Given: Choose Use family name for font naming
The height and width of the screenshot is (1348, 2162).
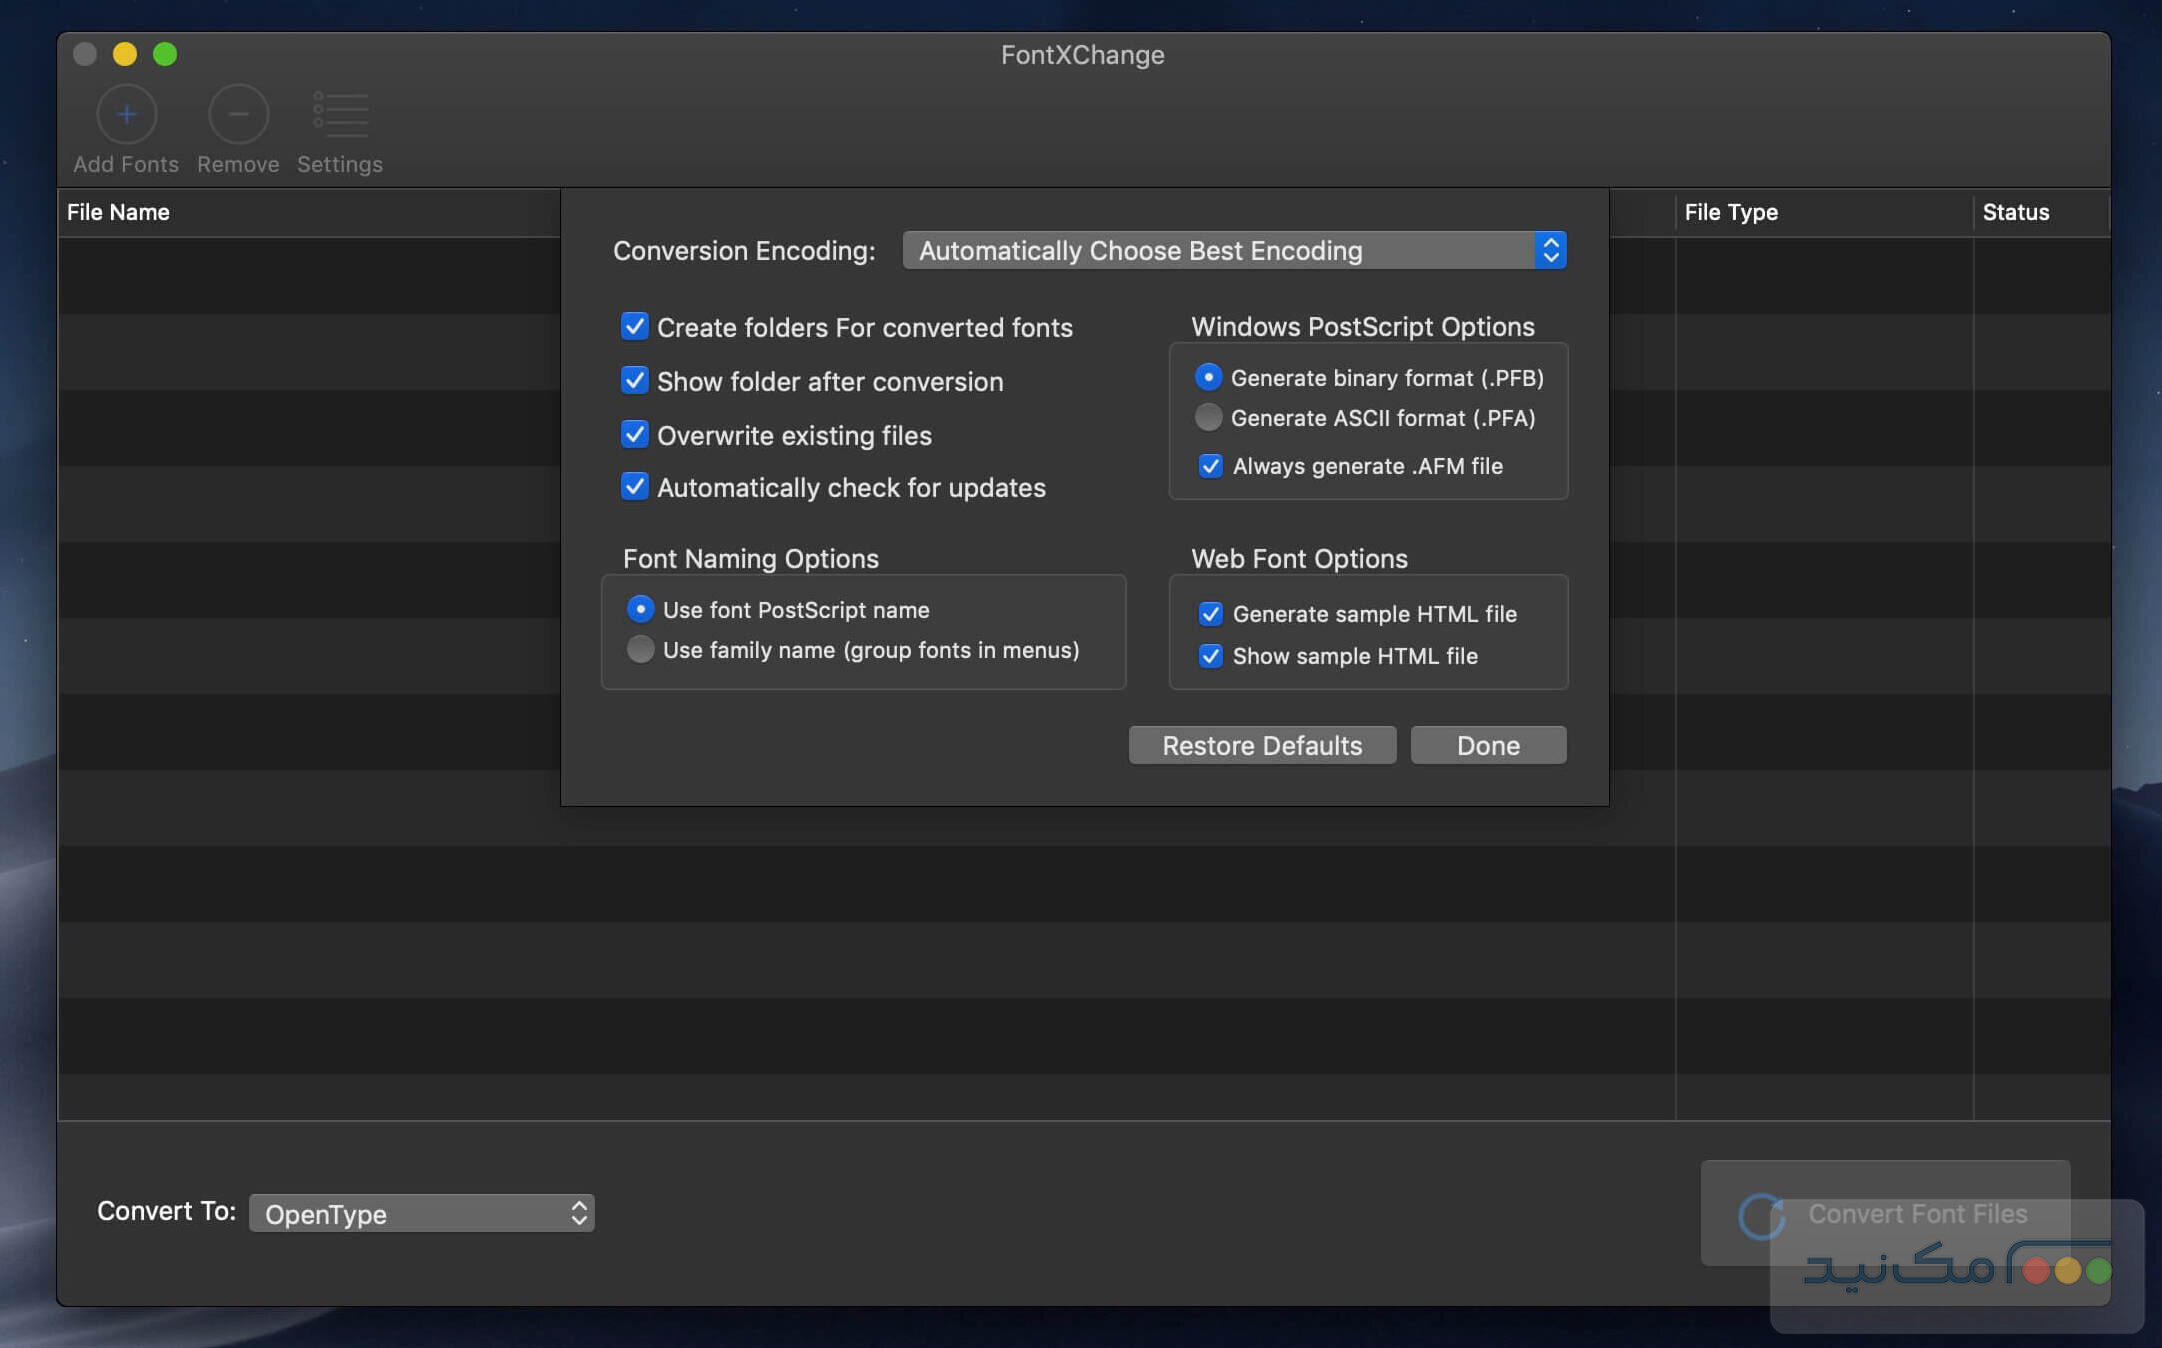Looking at the screenshot, I should pos(640,649).
